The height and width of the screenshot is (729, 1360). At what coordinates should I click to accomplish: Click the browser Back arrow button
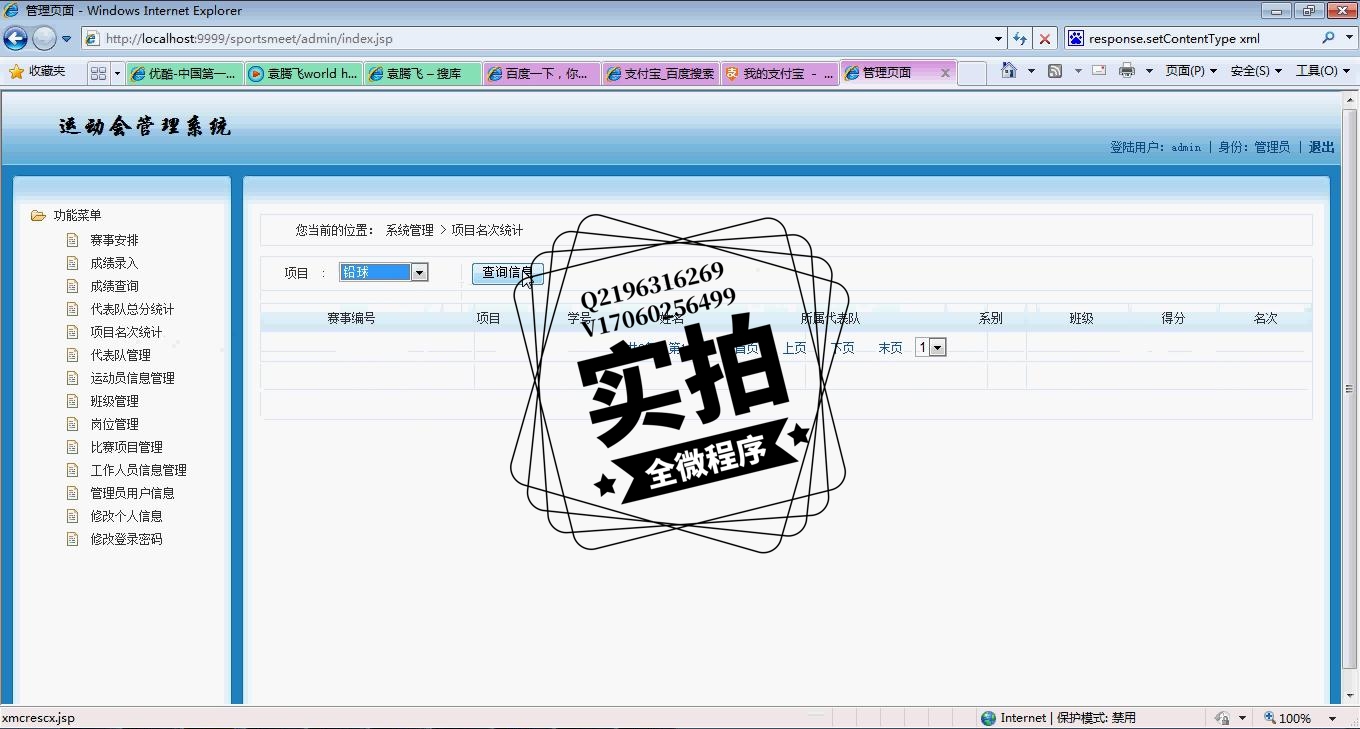point(16,39)
